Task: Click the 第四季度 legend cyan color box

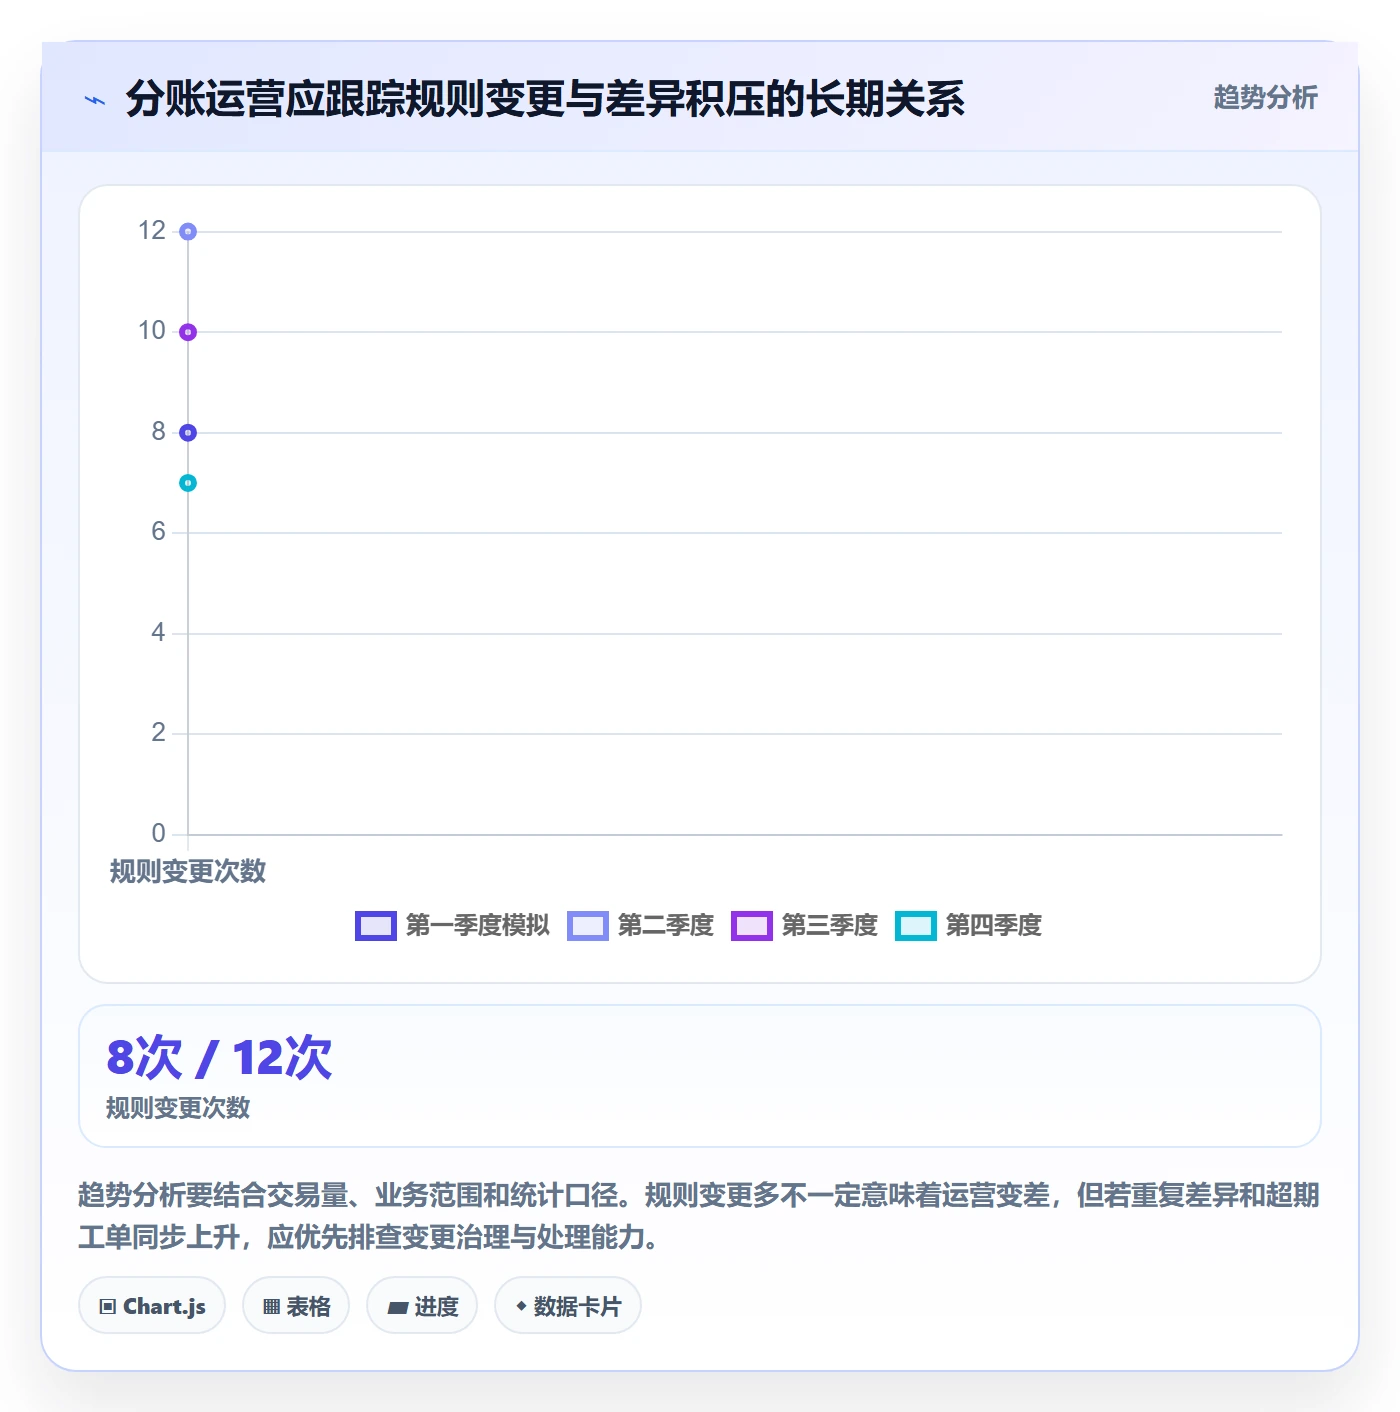Action: tap(916, 926)
